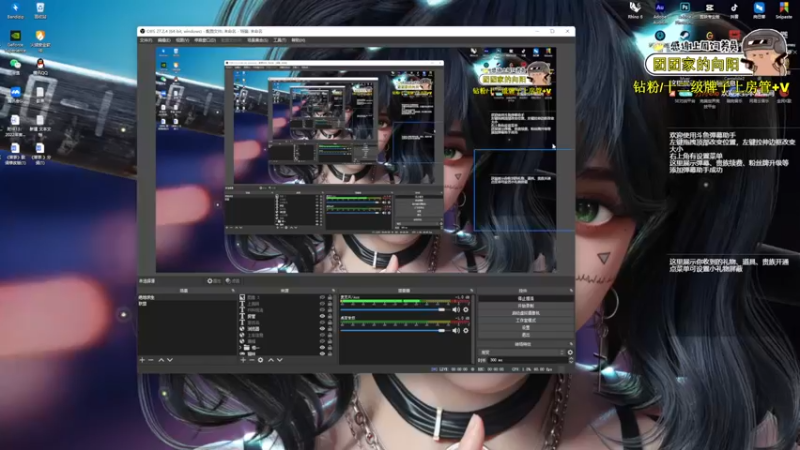Move the source up in the sources list
800x450 pixels.
tap(271, 360)
